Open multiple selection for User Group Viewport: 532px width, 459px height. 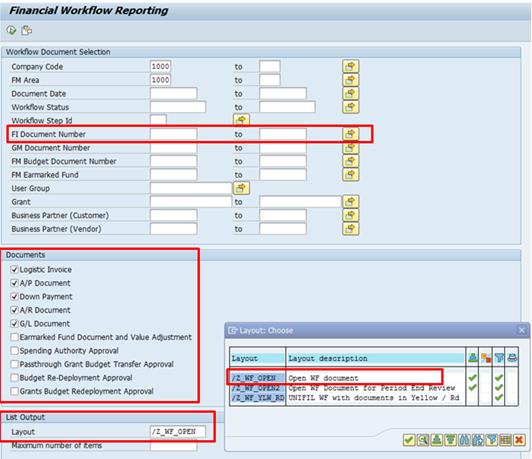[241, 188]
